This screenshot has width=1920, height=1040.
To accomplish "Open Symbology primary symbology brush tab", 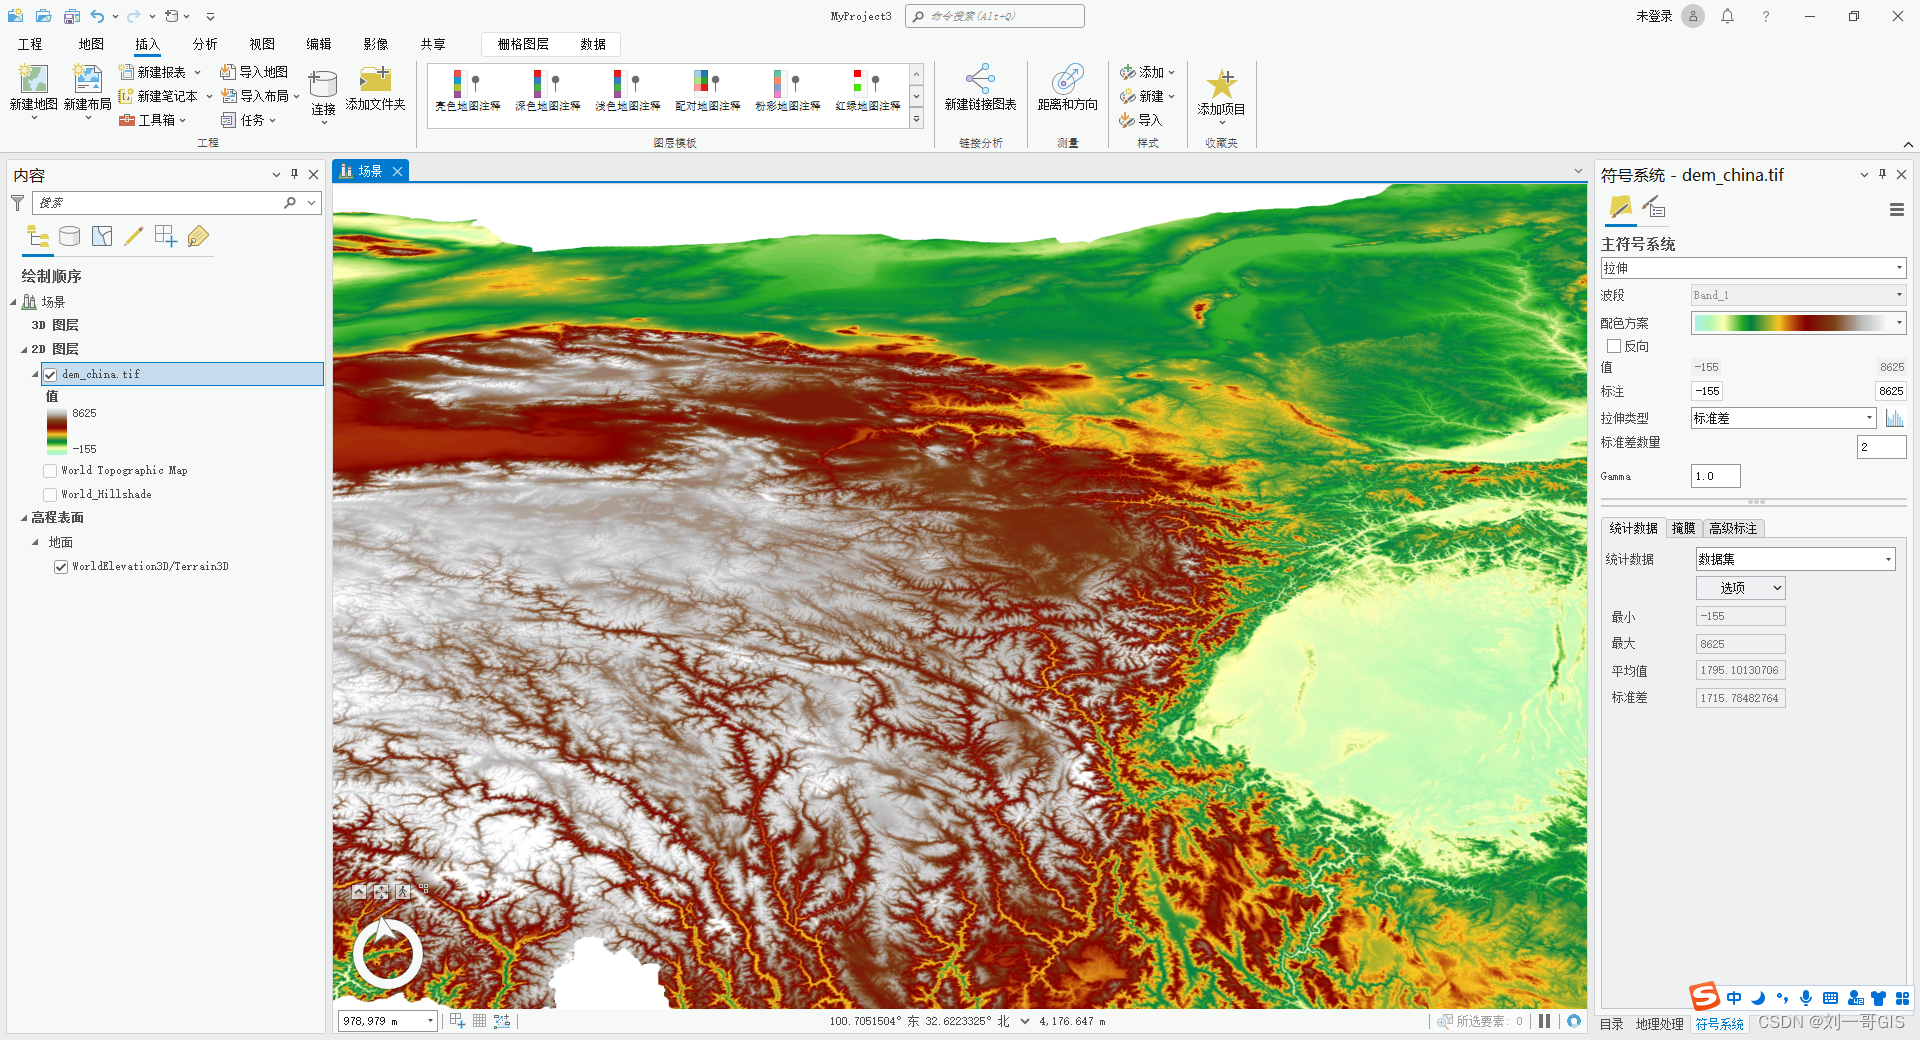I will 1620,208.
